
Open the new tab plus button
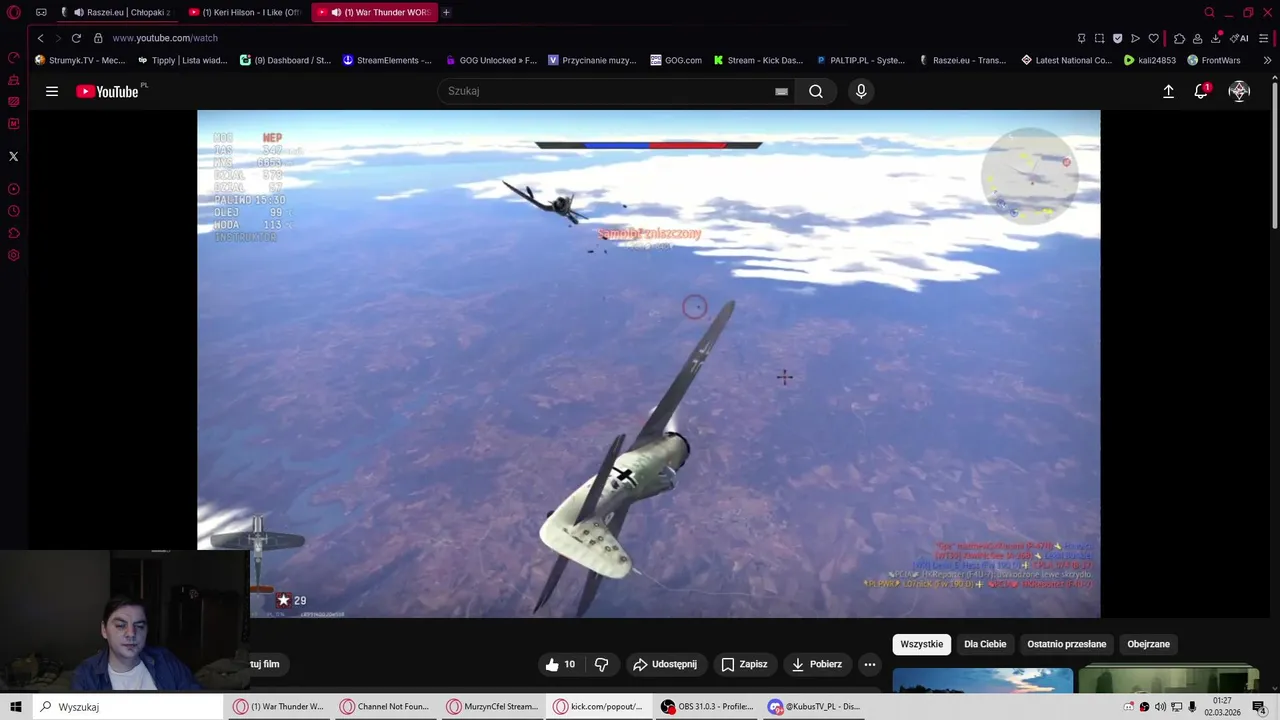click(x=446, y=12)
